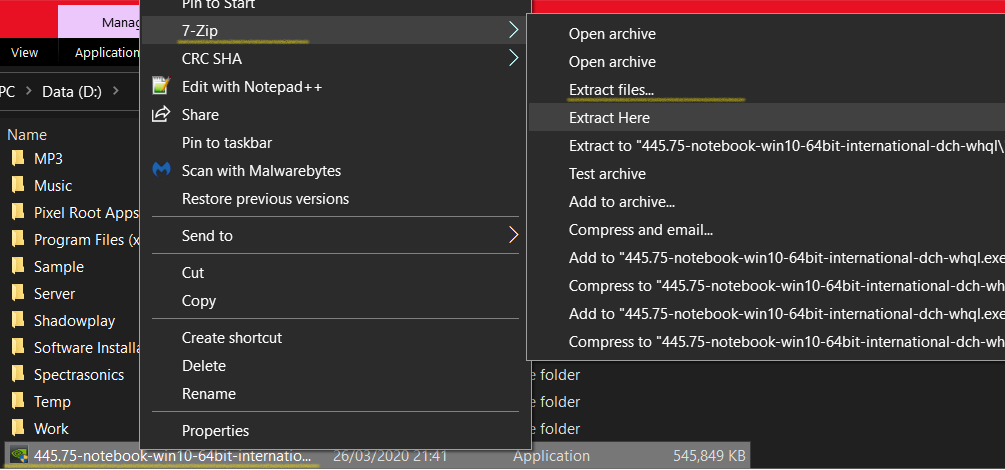Click the 26/03/2020 21:41 date cell
This screenshot has width=1005, height=470.
[x=390, y=456]
